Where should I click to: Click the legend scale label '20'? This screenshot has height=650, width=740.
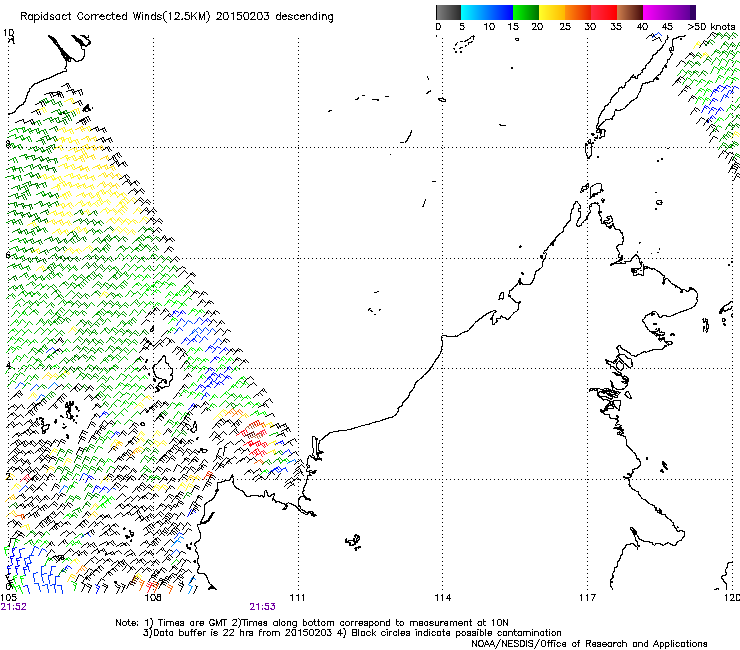537,26
